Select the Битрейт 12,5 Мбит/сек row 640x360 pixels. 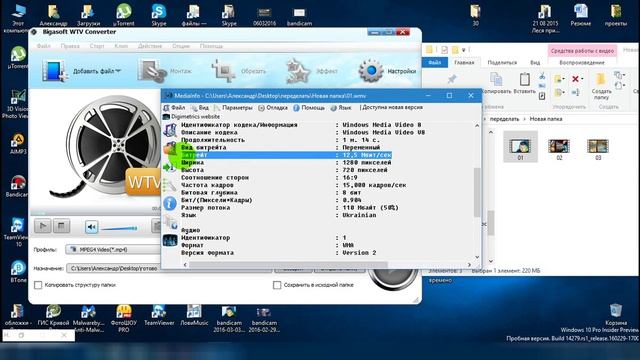(x=286, y=155)
